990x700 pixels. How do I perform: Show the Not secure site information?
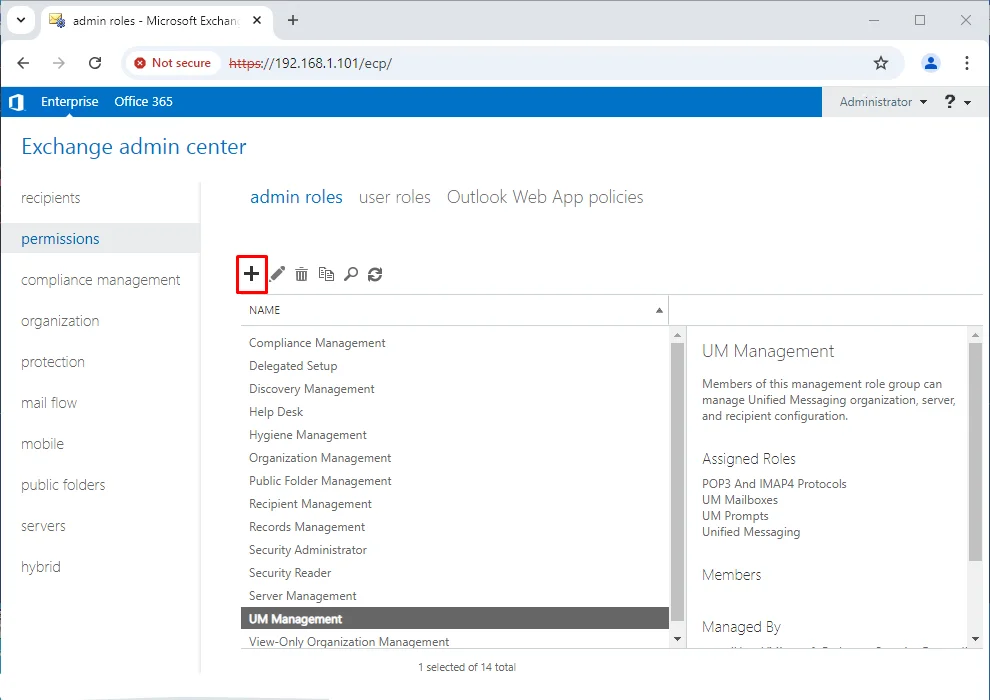(x=172, y=63)
